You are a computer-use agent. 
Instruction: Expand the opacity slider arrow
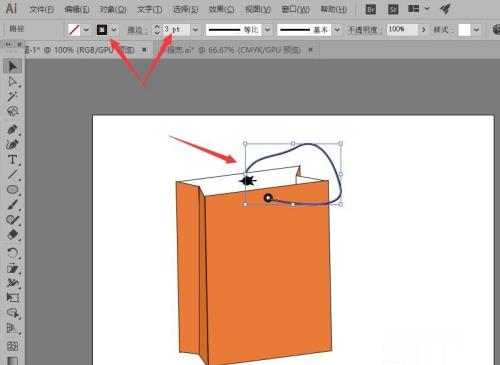pyautogui.click(x=424, y=30)
